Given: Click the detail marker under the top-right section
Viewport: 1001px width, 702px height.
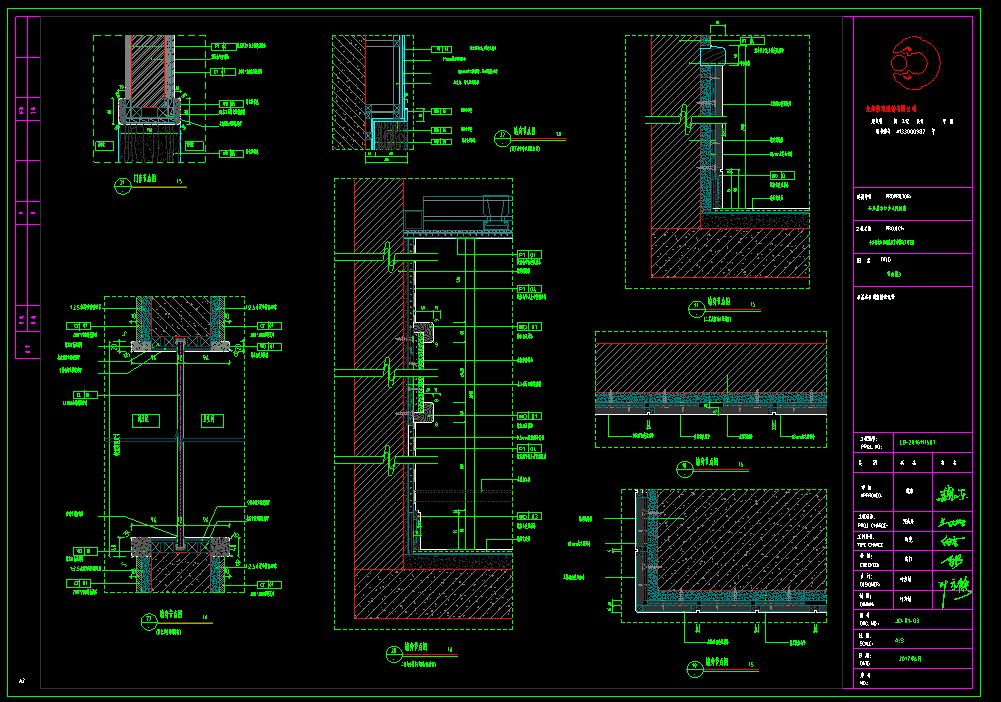Looking at the screenshot, I should point(695,305).
